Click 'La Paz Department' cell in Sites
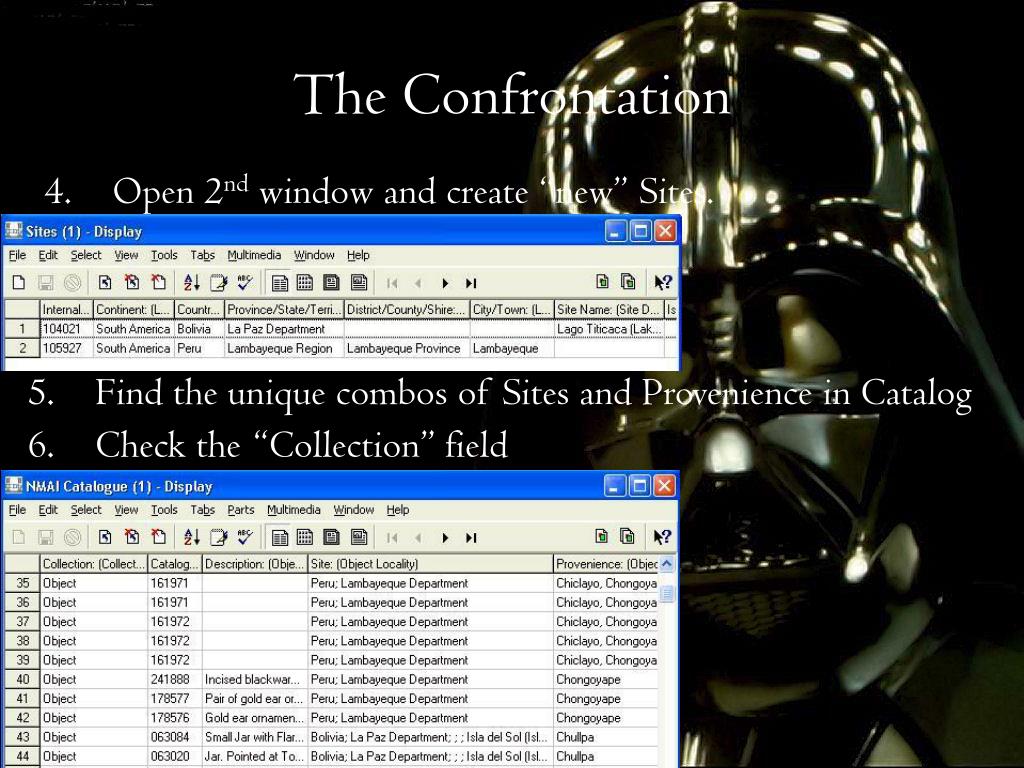This screenshot has width=1024, height=768. point(284,328)
